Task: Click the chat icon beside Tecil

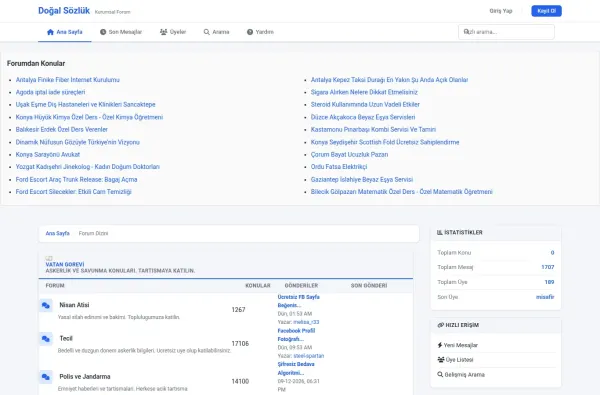Action: 46,339
